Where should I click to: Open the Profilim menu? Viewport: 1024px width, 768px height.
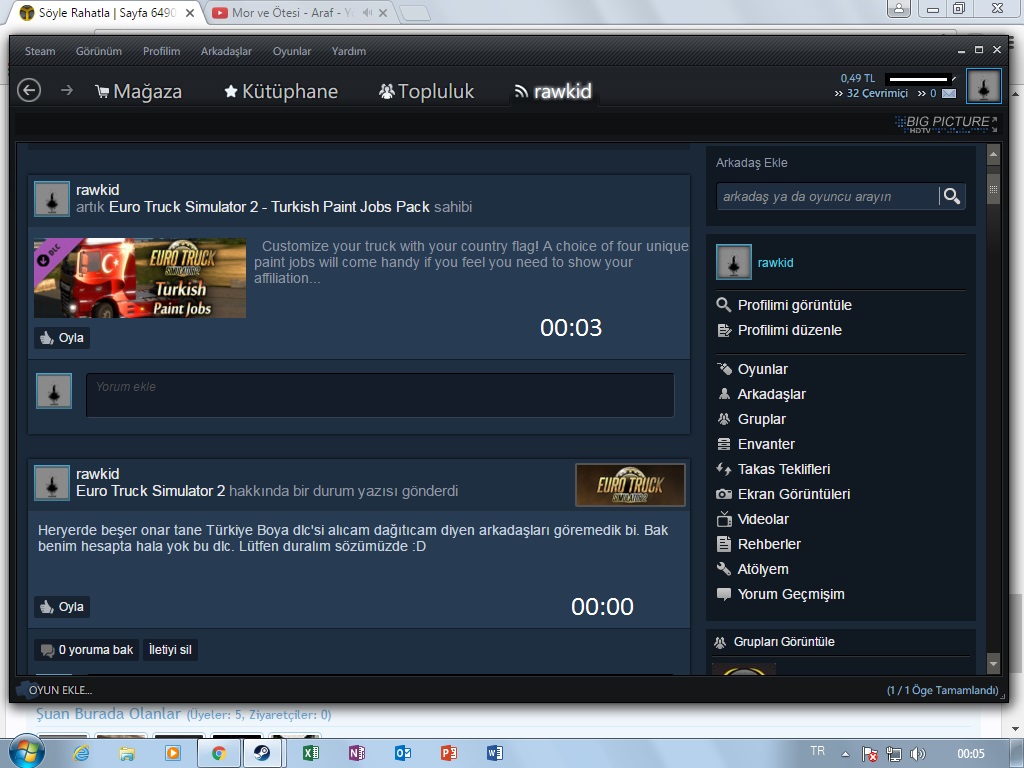(161, 51)
